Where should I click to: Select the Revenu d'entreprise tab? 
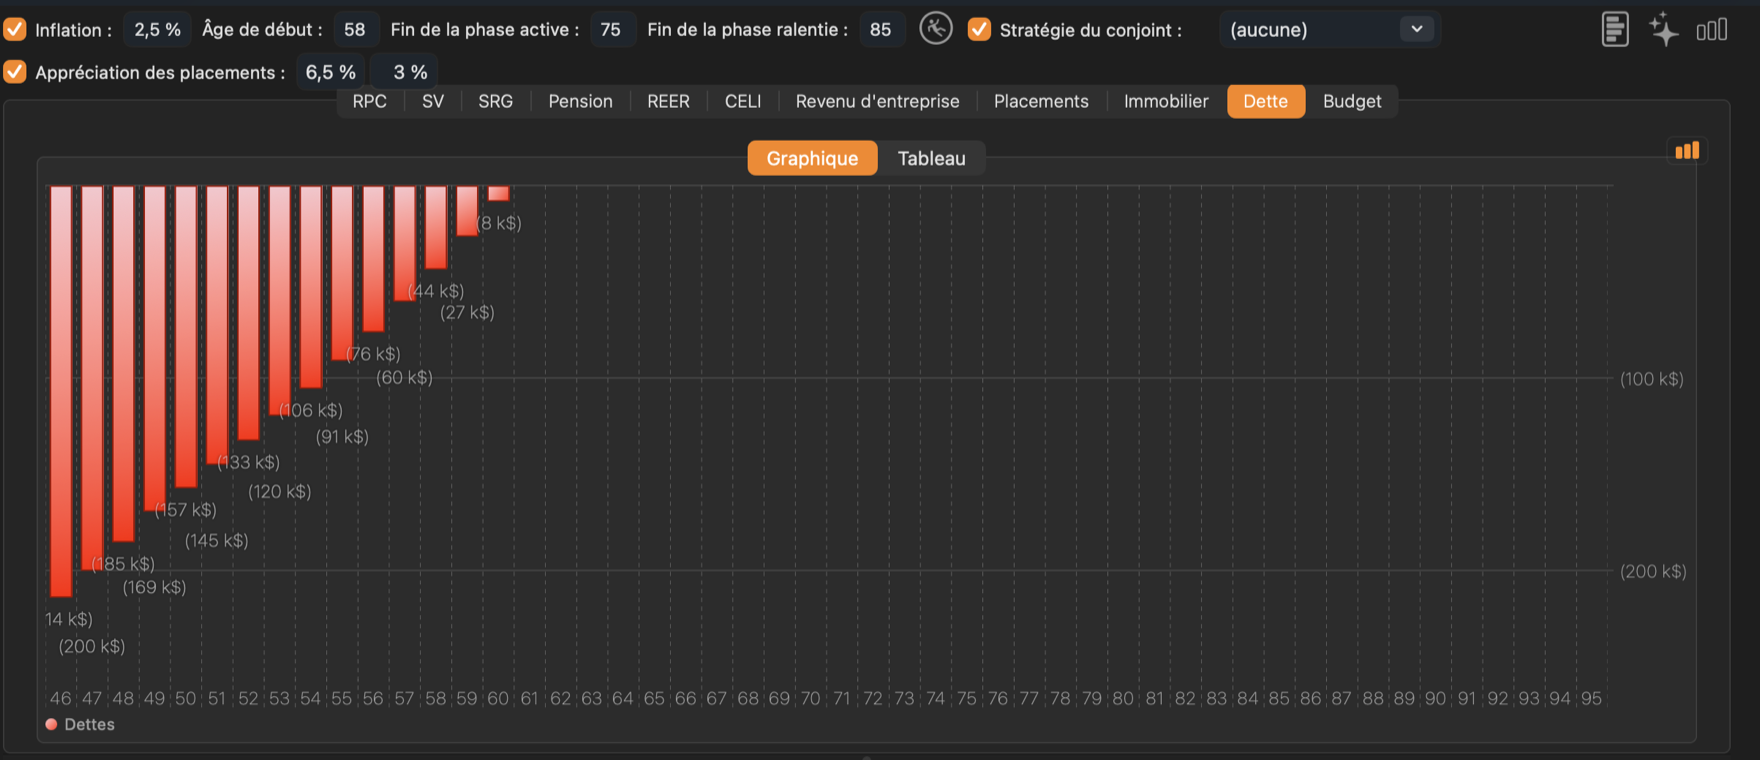[x=877, y=101]
